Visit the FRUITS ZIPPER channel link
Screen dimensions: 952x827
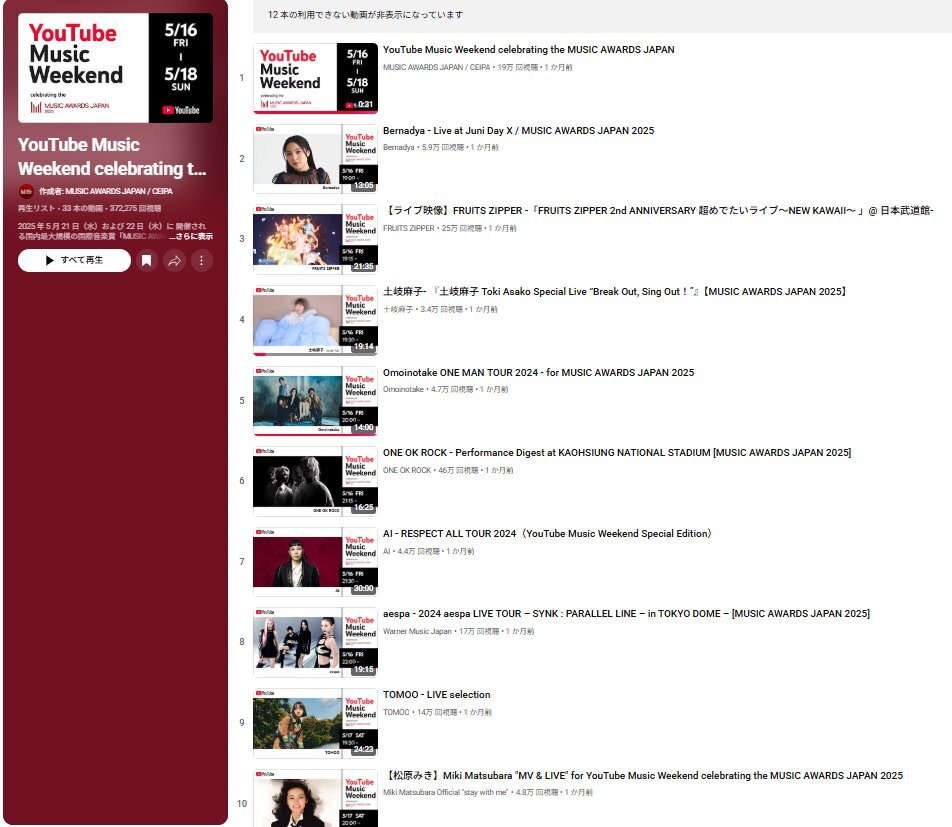pyautogui.click(x=409, y=228)
